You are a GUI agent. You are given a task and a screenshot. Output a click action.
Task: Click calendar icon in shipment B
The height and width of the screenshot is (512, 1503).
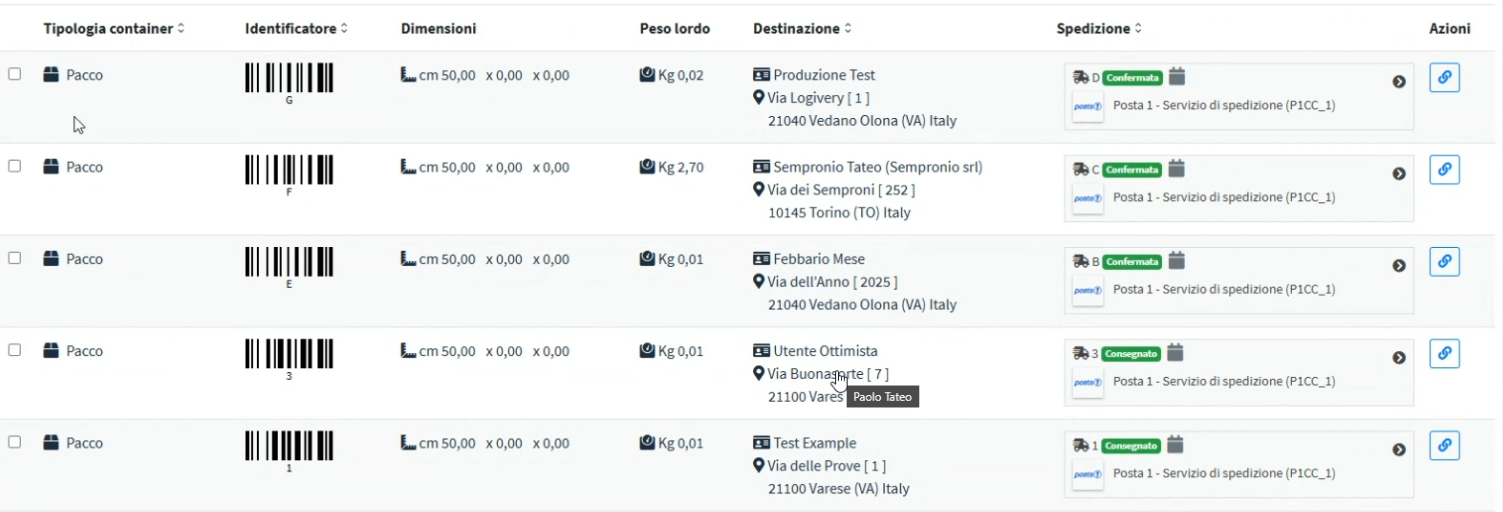[1177, 260]
